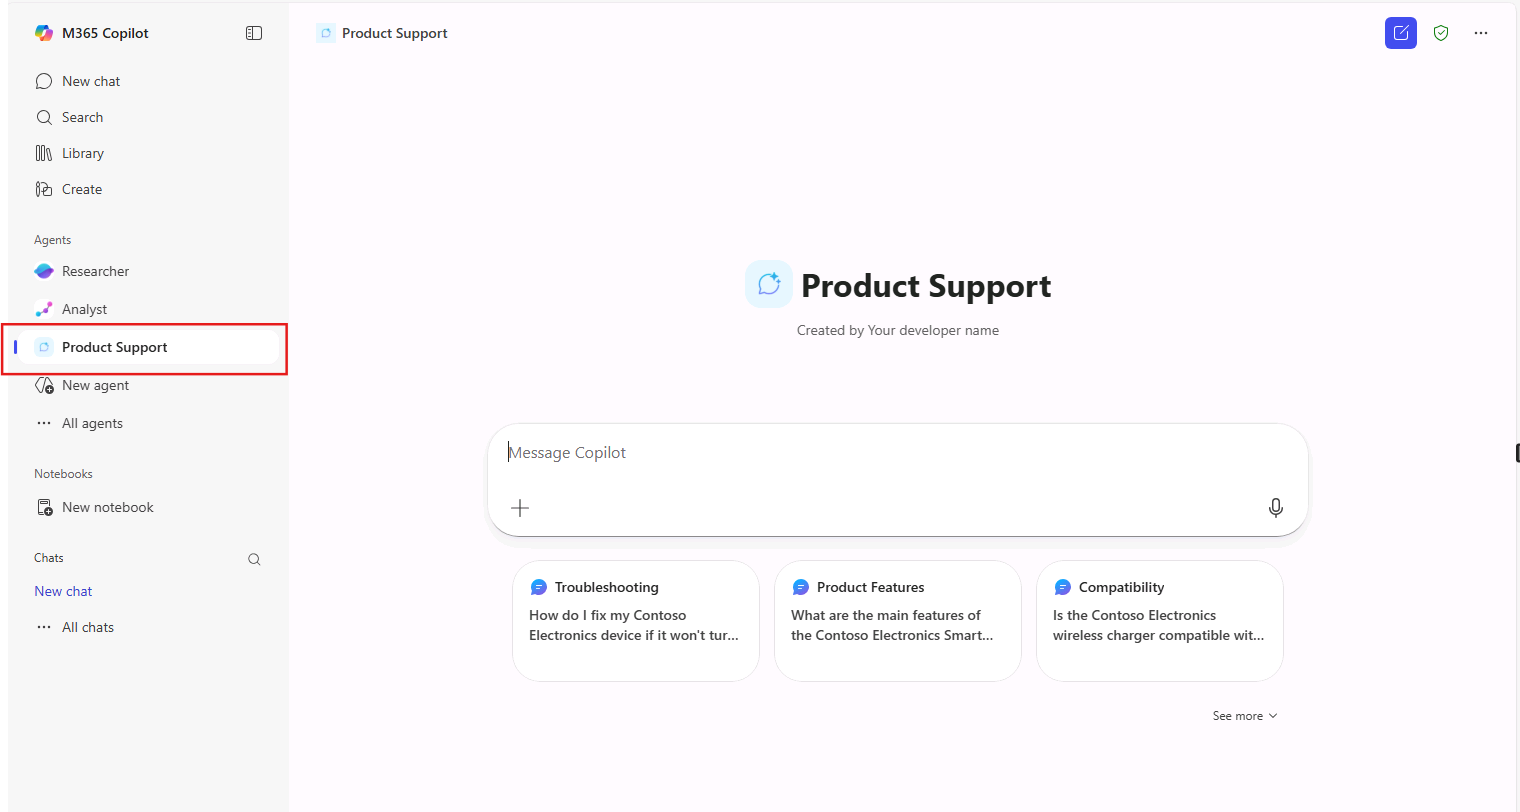The image size is (1520, 812).
Task: Click the All chats ellipsis icon
Action: tap(44, 627)
